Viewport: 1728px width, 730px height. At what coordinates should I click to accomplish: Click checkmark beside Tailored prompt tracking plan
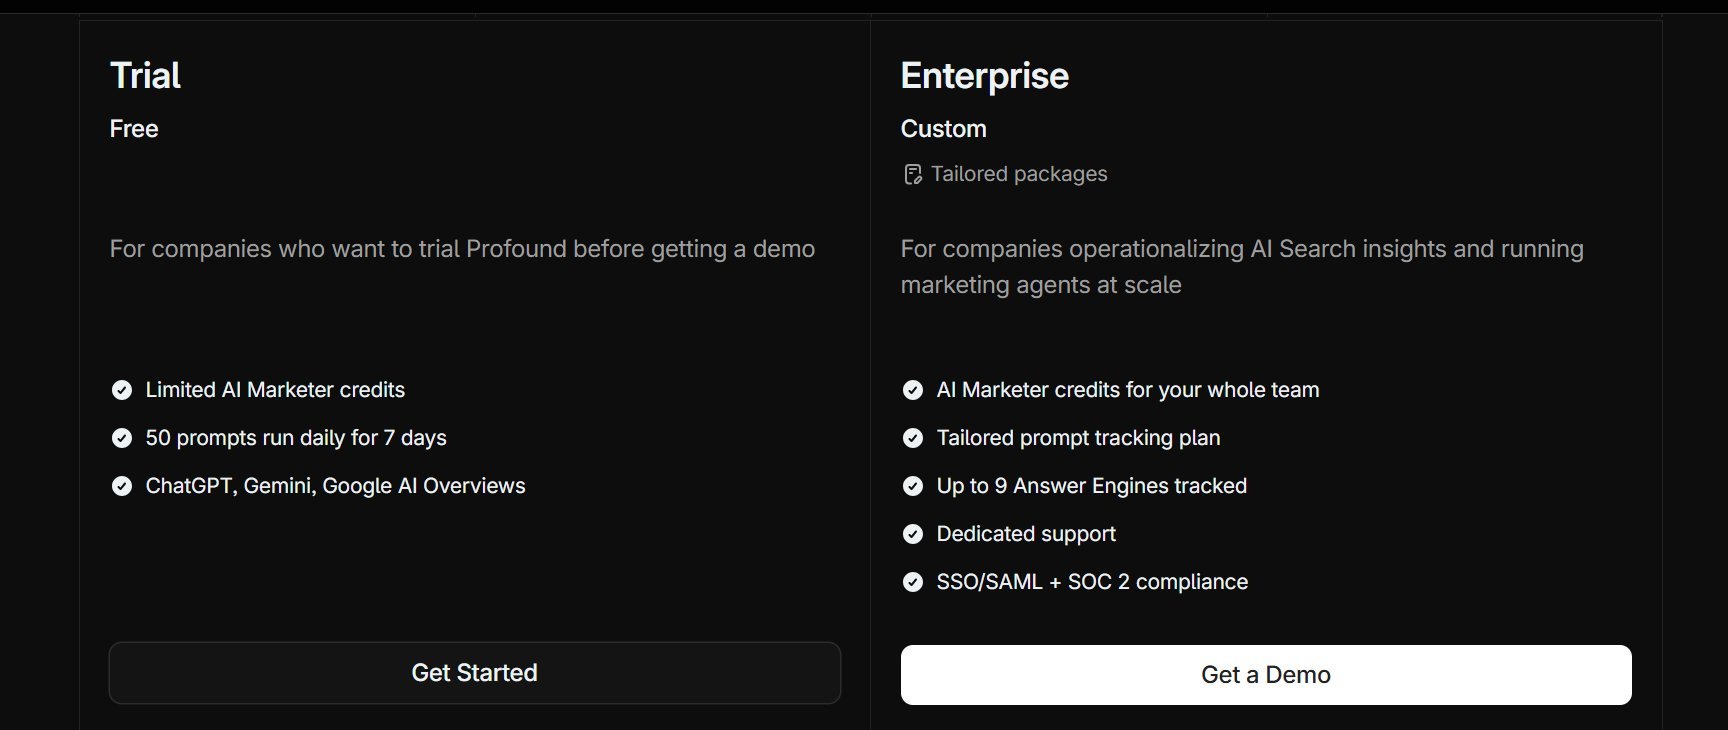(913, 438)
